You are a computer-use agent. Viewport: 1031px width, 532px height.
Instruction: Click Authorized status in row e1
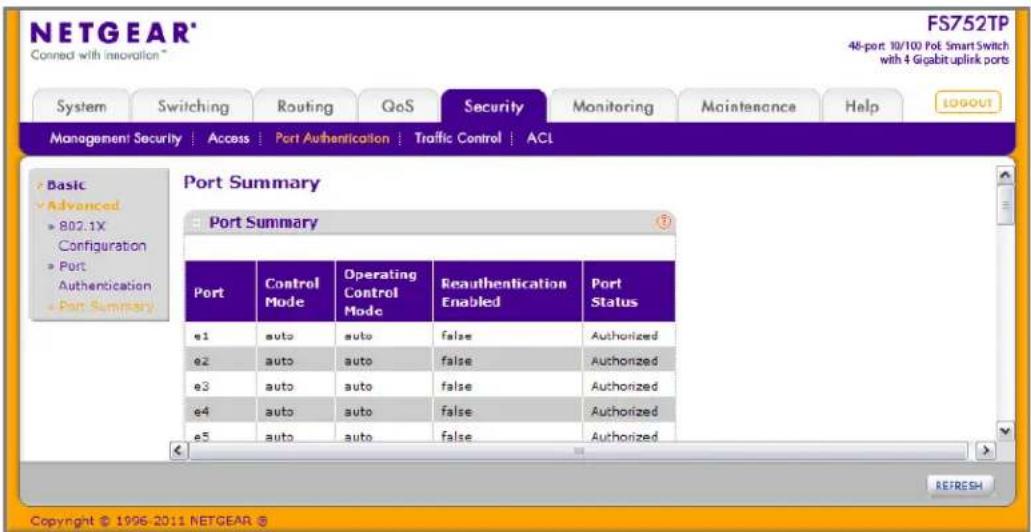click(x=624, y=335)
